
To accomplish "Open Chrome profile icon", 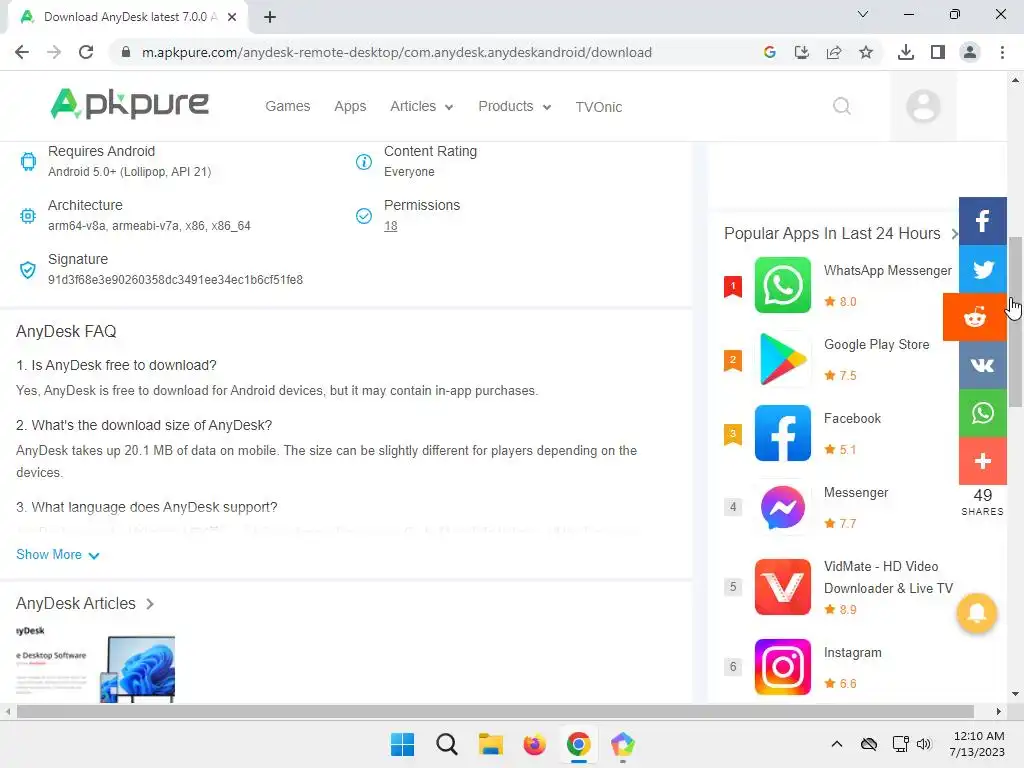I will (970, 52).
